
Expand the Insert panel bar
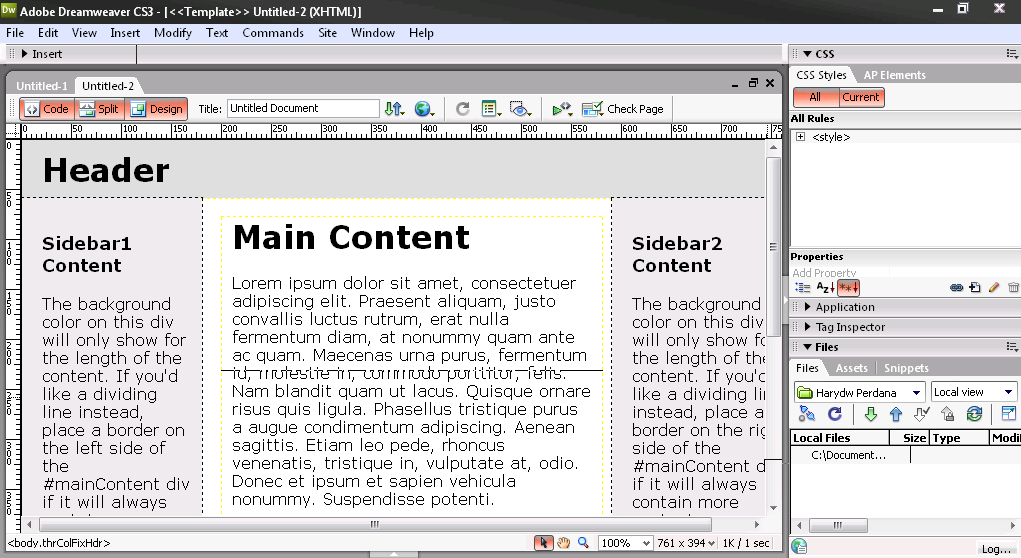[42, 54]
